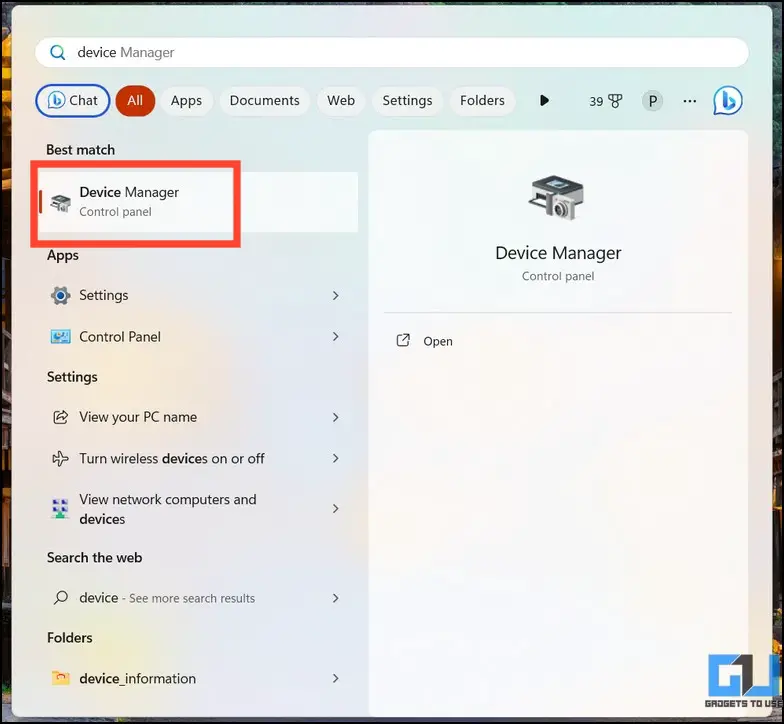Viewport: 784px width, 724px height.
Task: Click the Control Panel icon
Action: 60,337
